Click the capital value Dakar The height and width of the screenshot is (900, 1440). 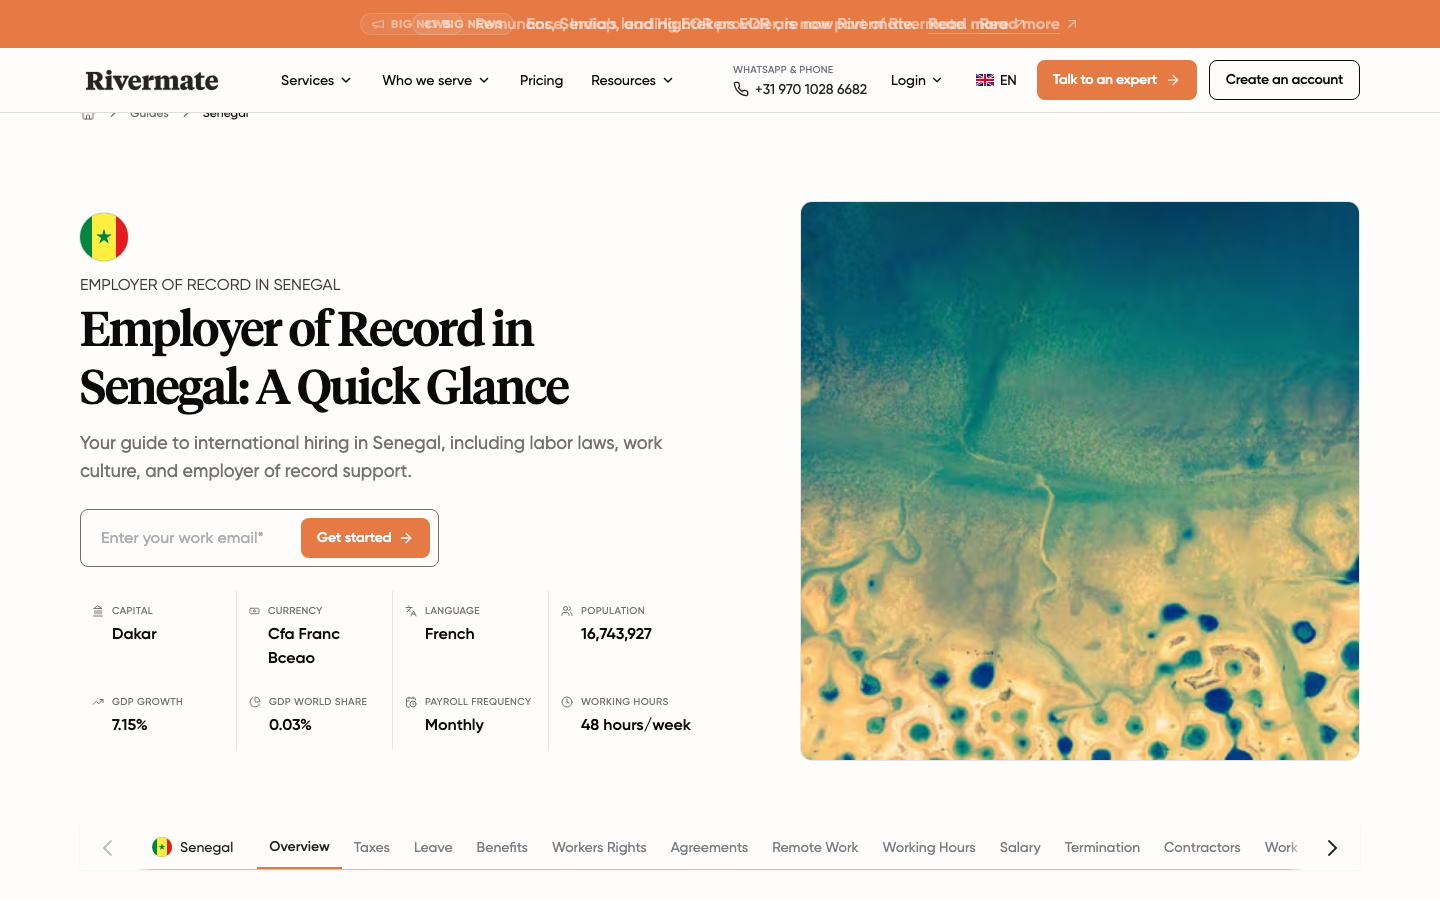[x=134, y=634]
